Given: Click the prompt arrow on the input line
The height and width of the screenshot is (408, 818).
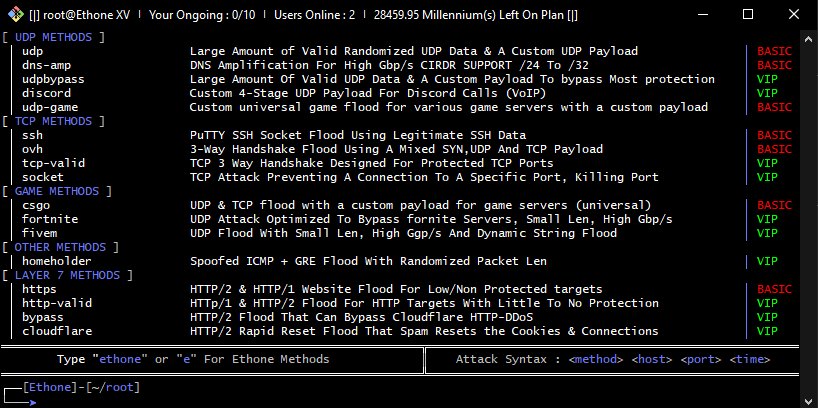Looking at the screenshot, I should [32, 402].
